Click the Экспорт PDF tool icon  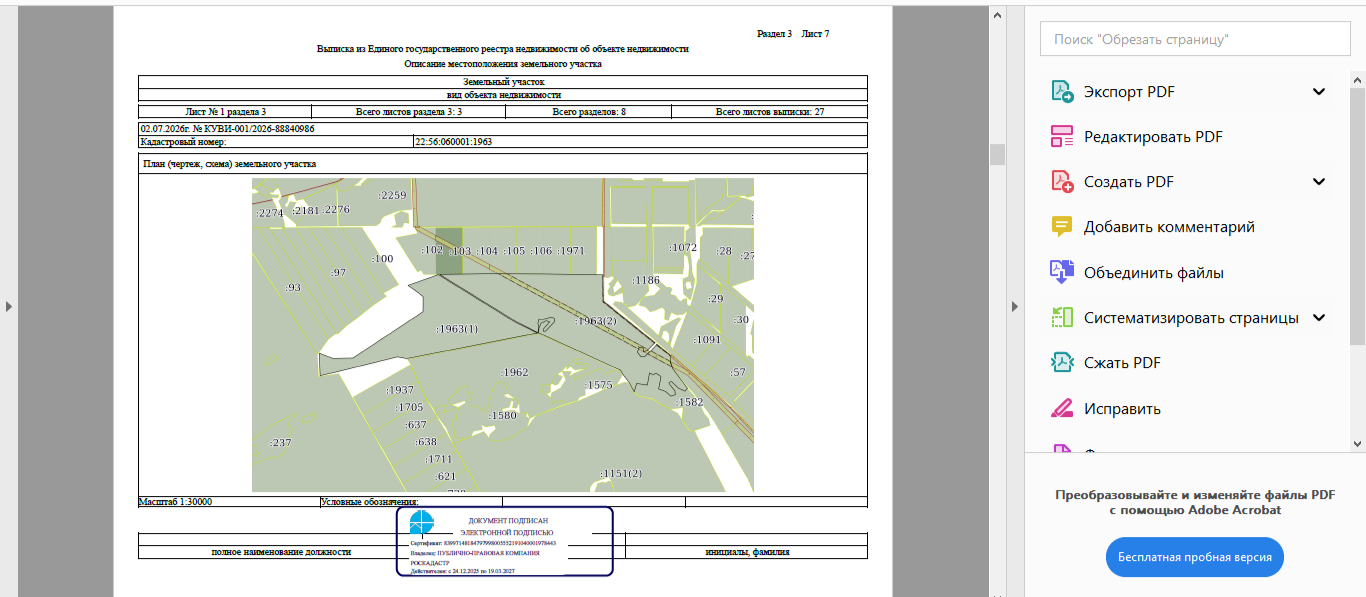coord(1061,92)
